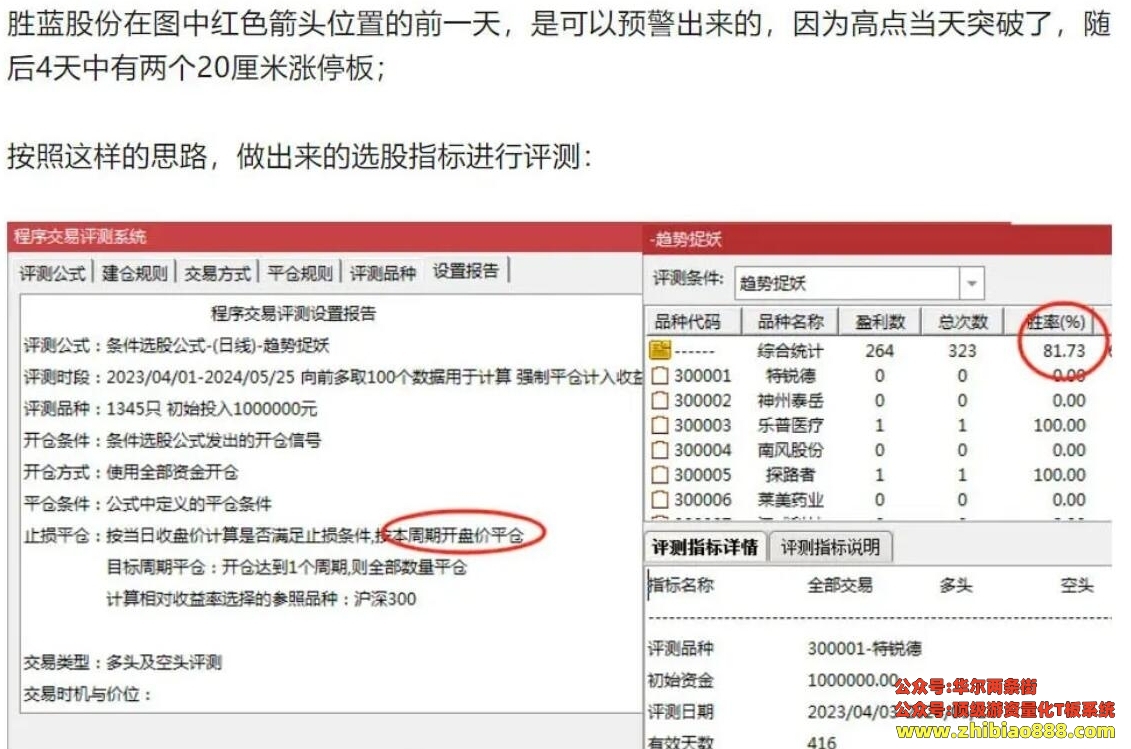1131x749 pixels.
Task: Select stock name 南风股份 in list
Action: 791,450
